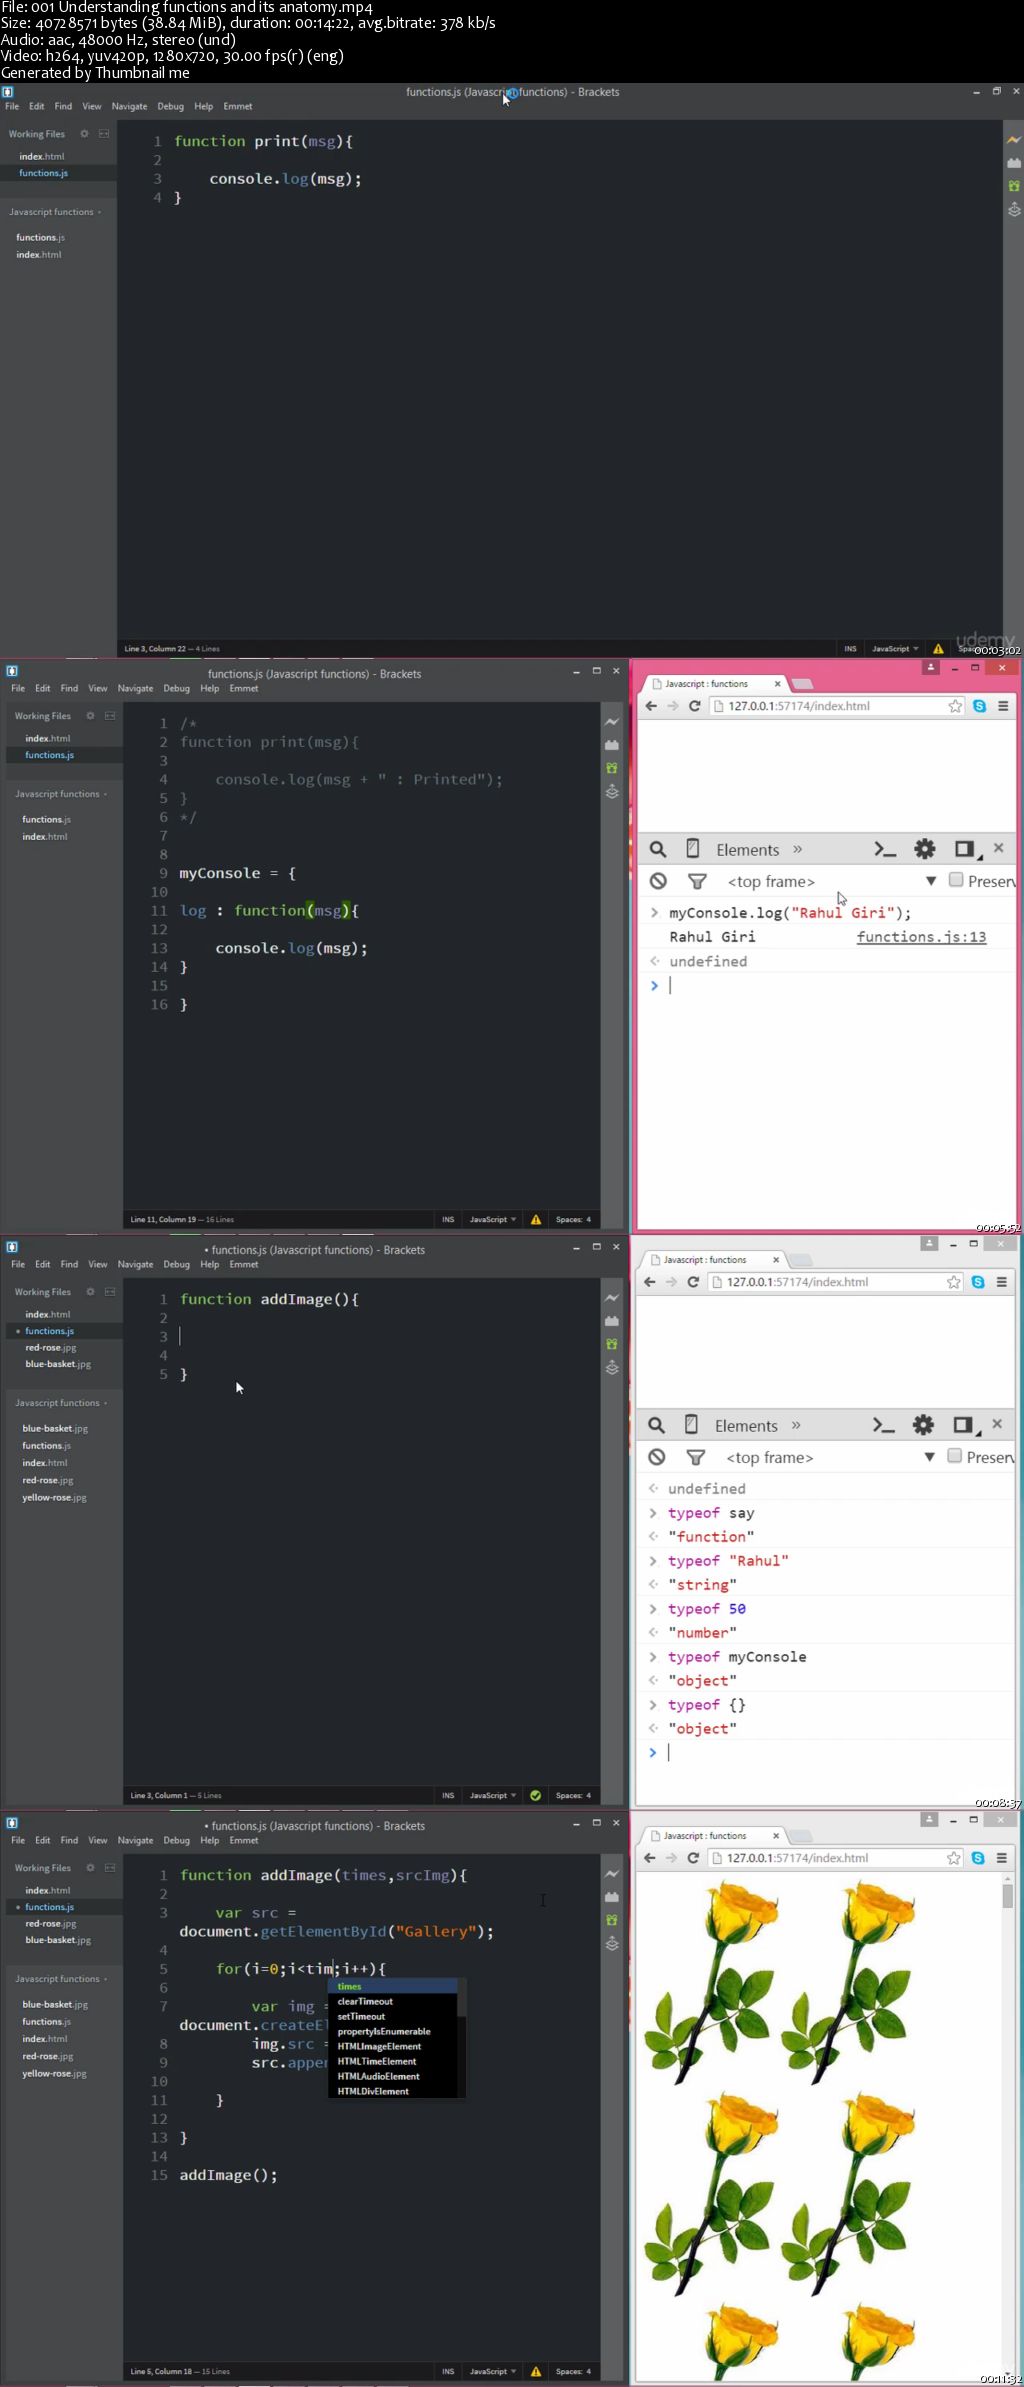The width and height of the screenshot is (1024, 2387).
Task: Click green gift-box icon in myConsole Brackets window toolbar
Action: click(612, 768)
